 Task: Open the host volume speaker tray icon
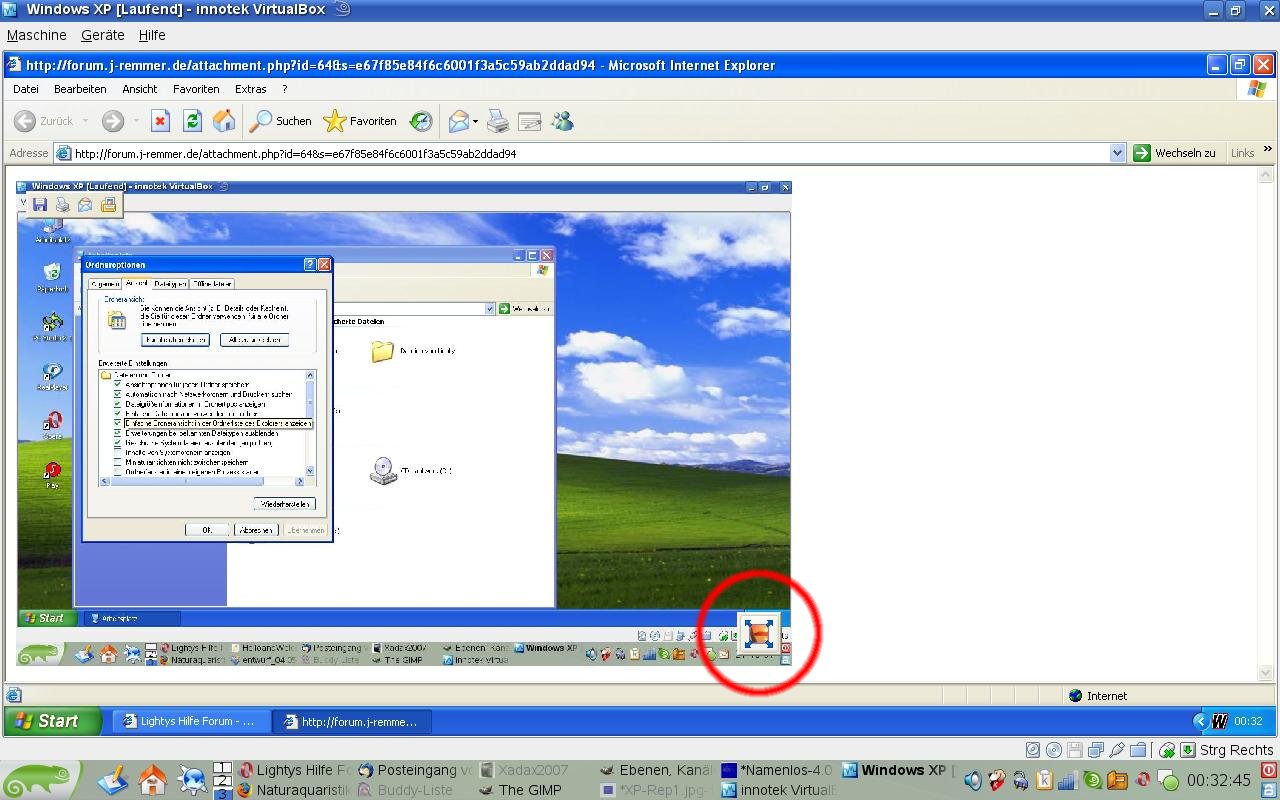pos(972,780)
